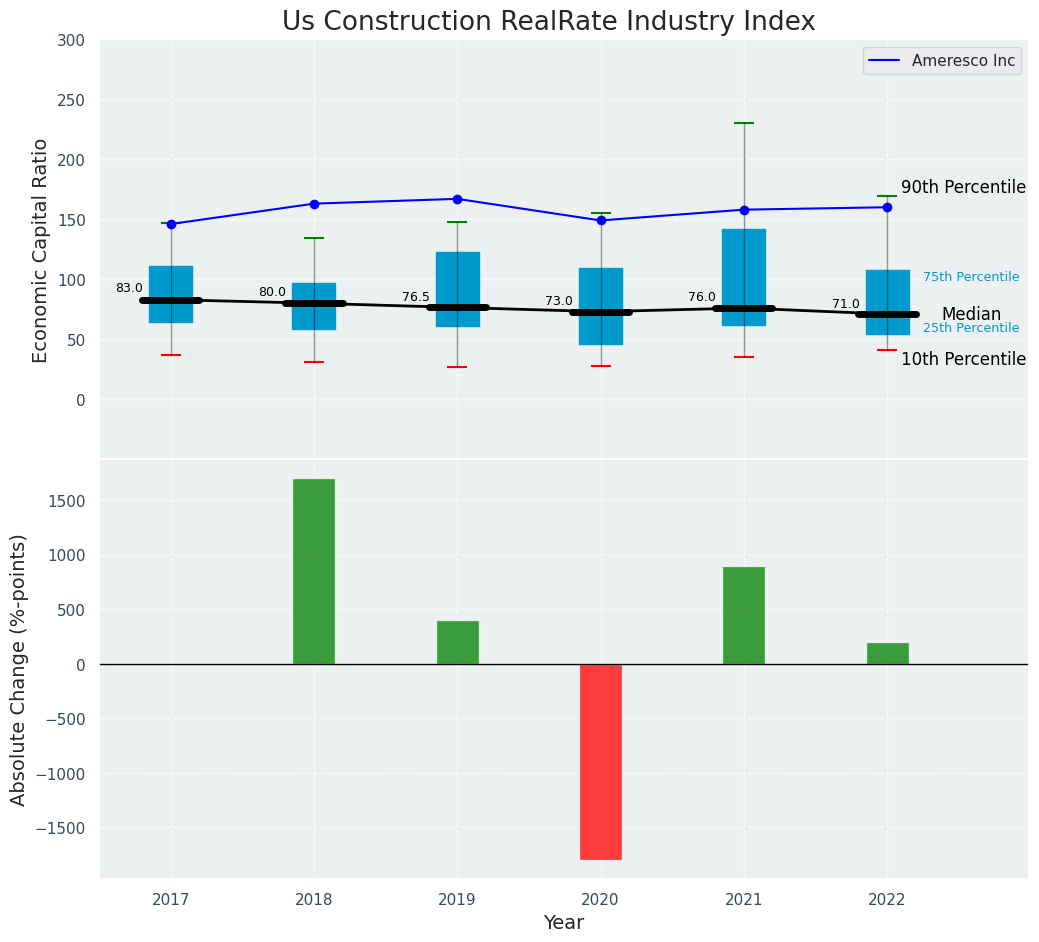Click the chart title text
The image size is (1039, 942).
pos(548,21)
